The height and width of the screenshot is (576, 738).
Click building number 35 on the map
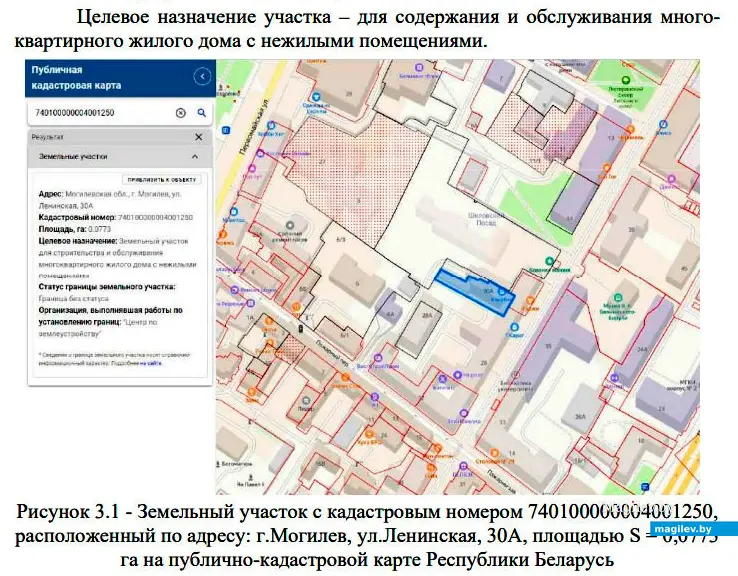point(548,346)
